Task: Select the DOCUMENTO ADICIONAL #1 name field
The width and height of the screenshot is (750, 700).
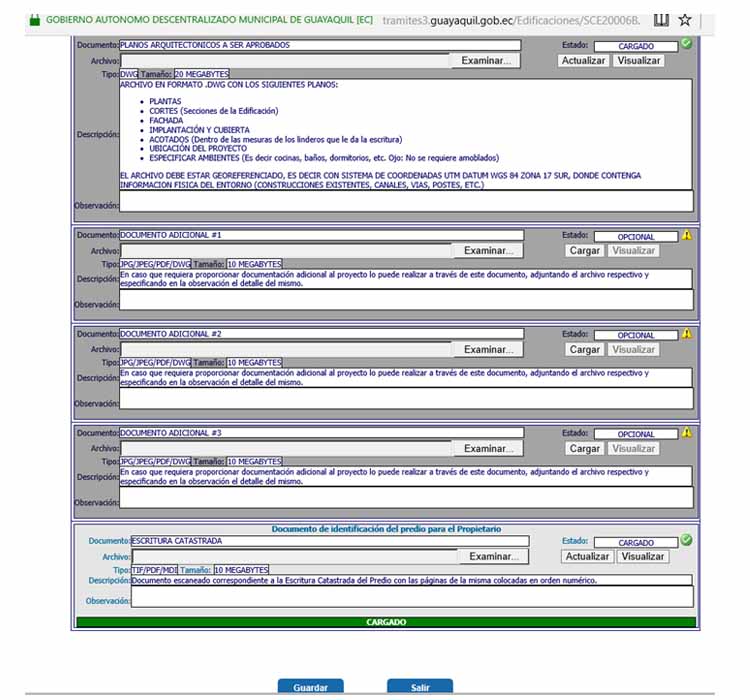Action: (321, 235)
